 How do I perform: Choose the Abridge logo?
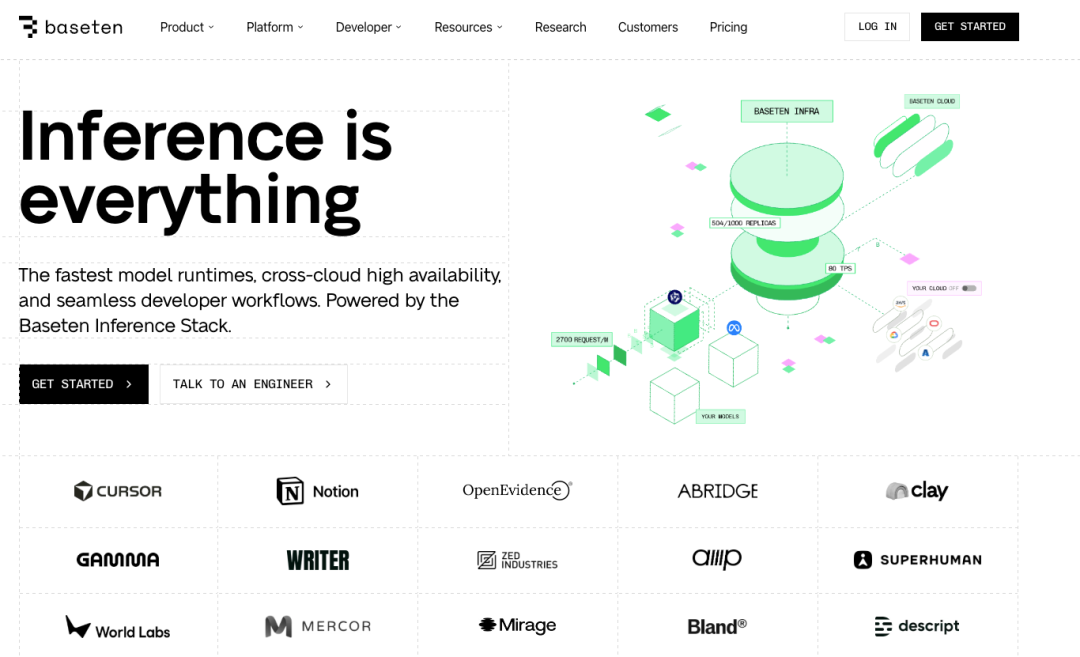[x=718, y=491]
